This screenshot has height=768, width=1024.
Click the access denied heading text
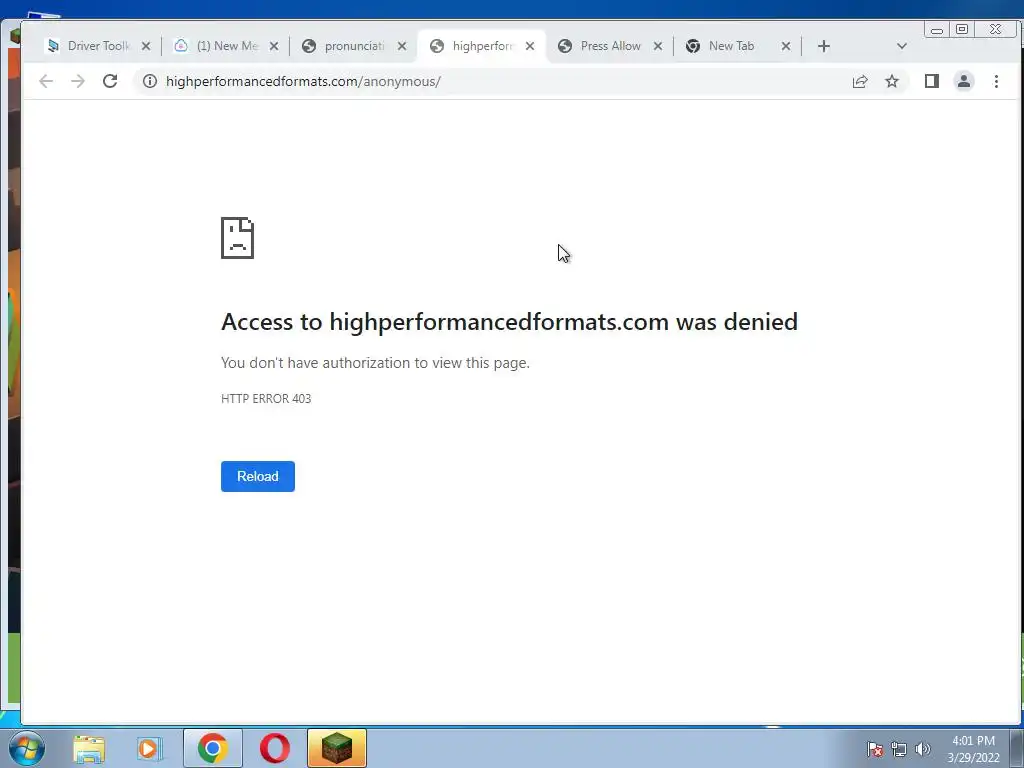(x=509, y=322)
